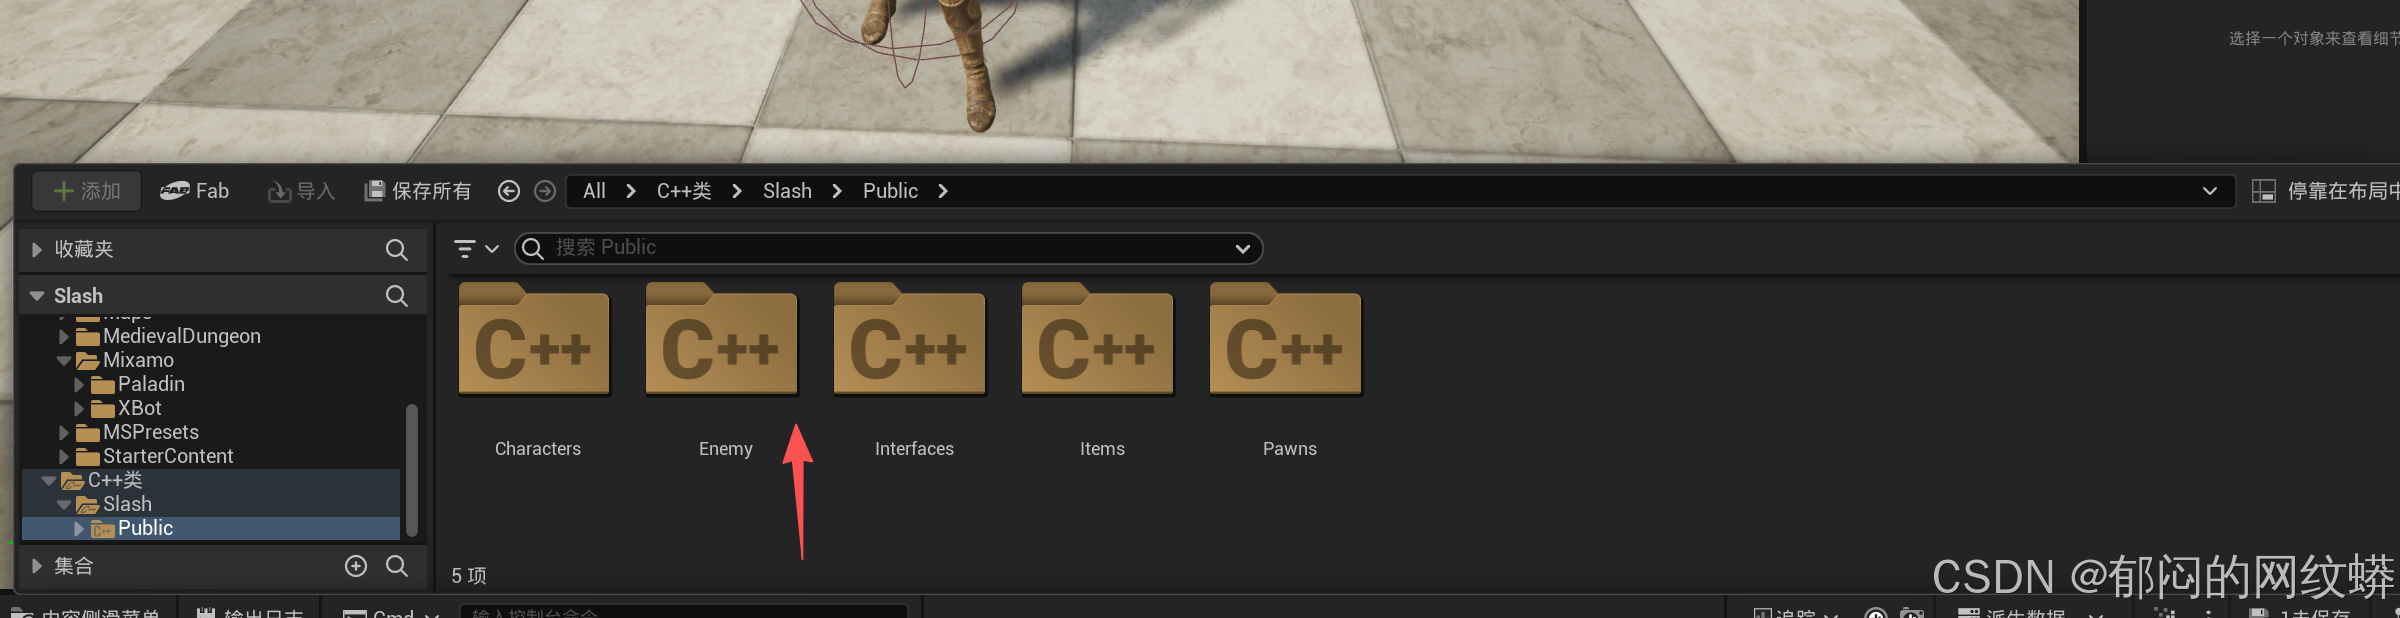This screenshot has width=2400, height=618.
Task: Click the 添加 (Add) button
Action: coord(86,191)
